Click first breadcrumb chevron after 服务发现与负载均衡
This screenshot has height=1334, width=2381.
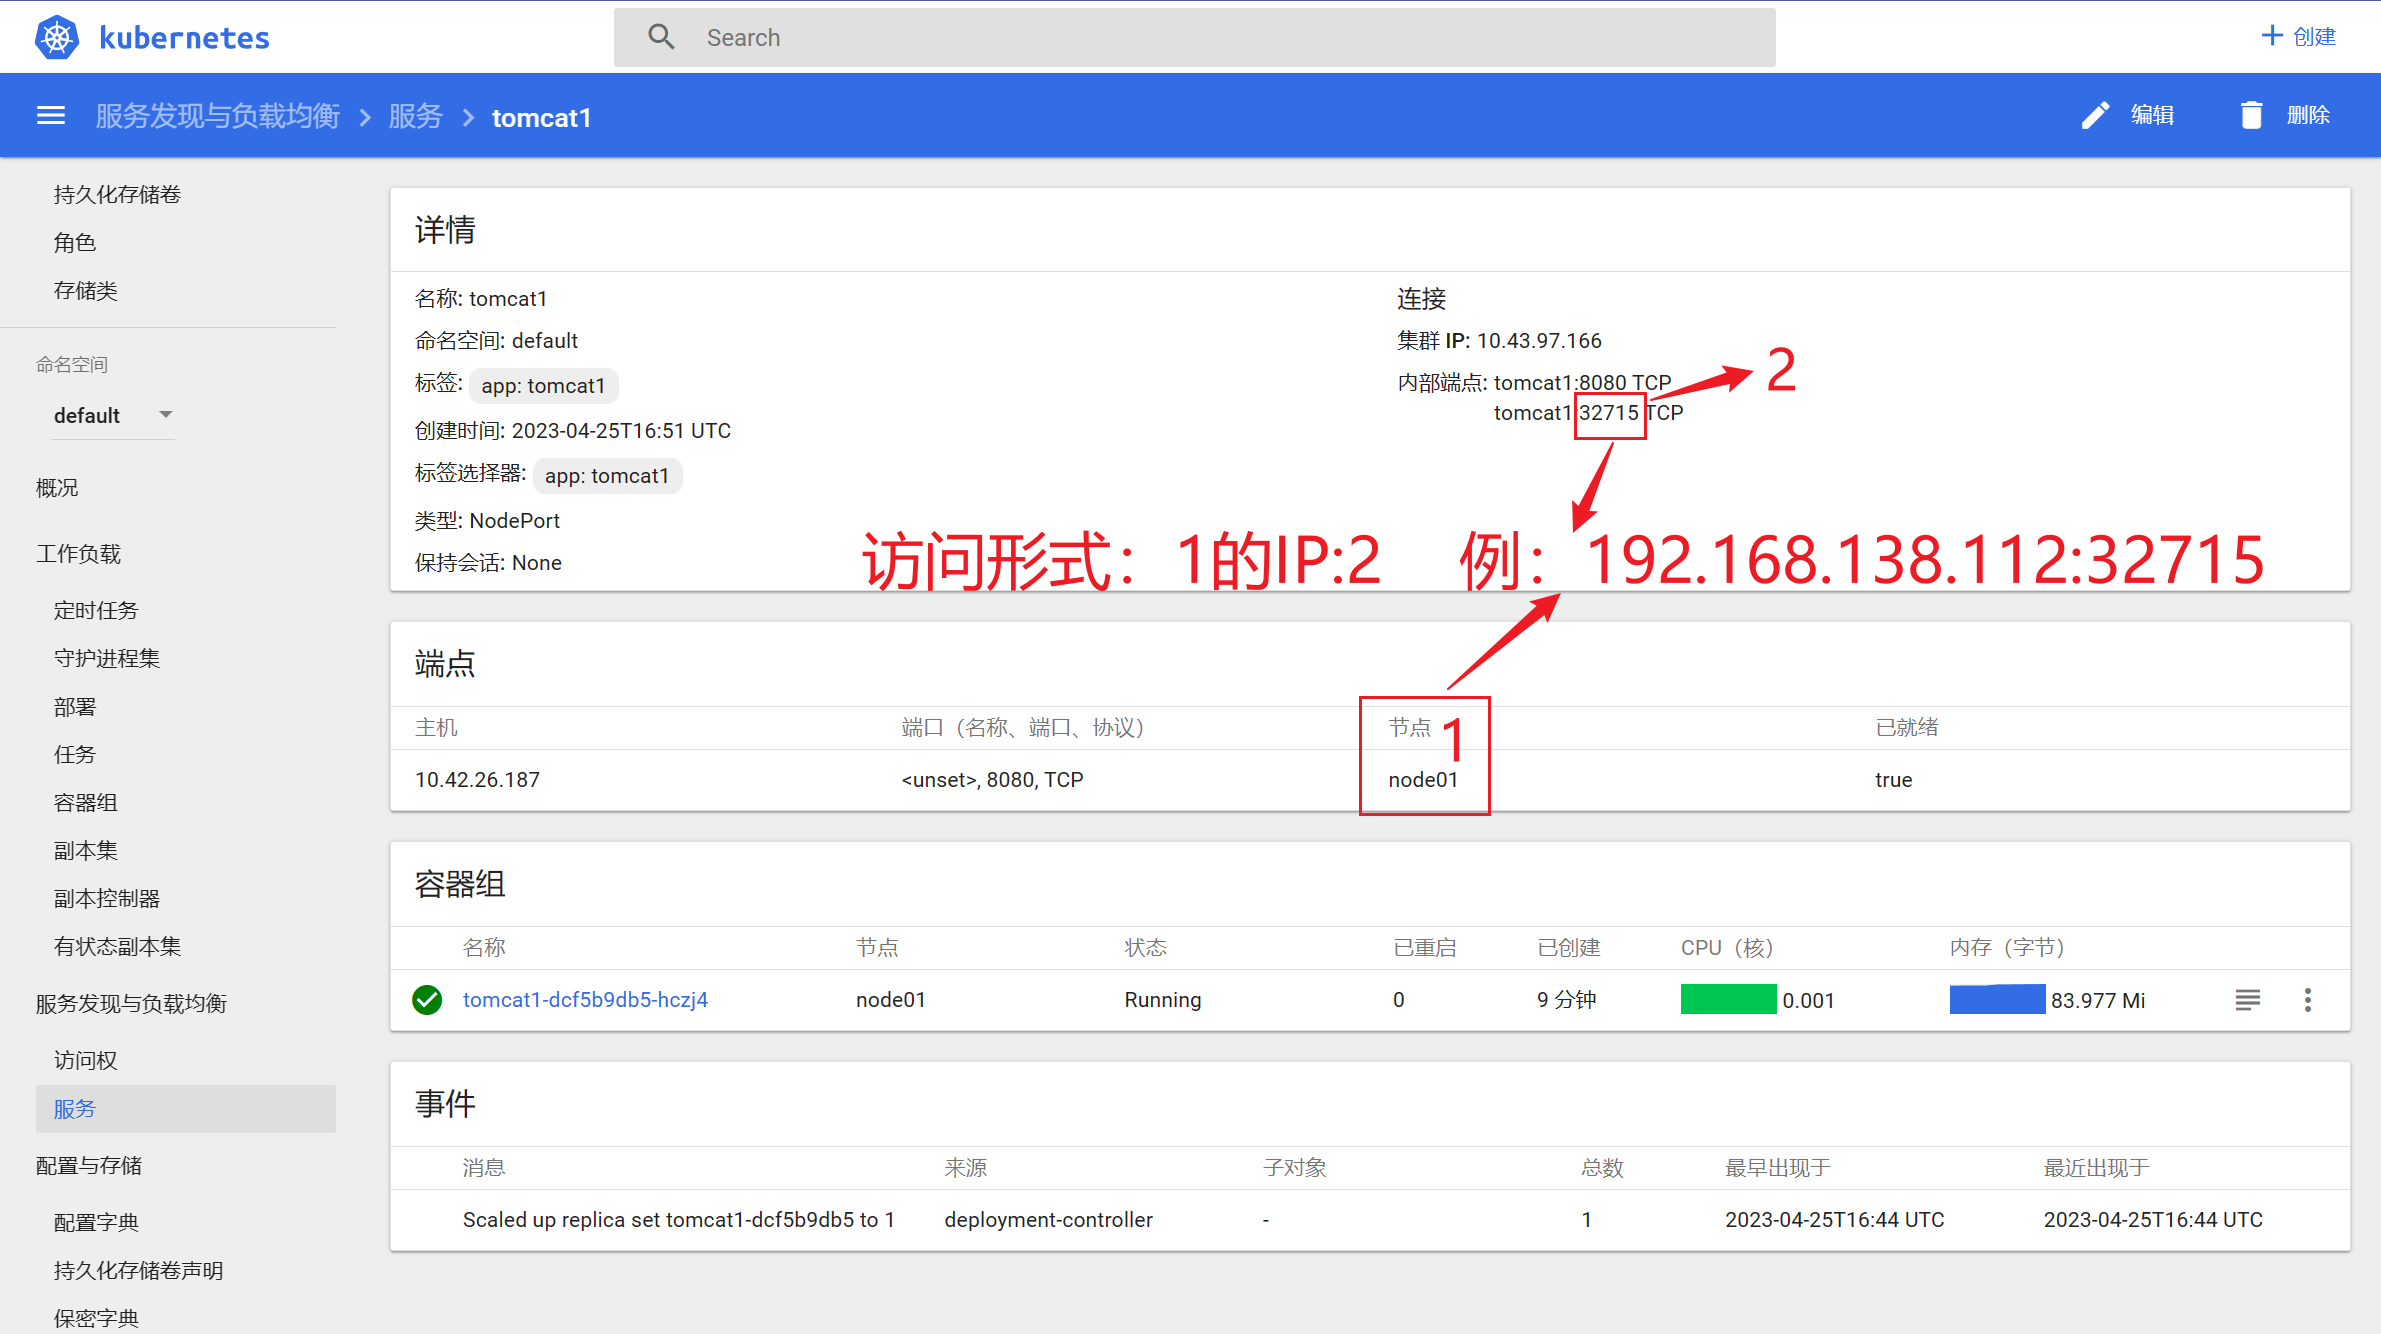365,118
